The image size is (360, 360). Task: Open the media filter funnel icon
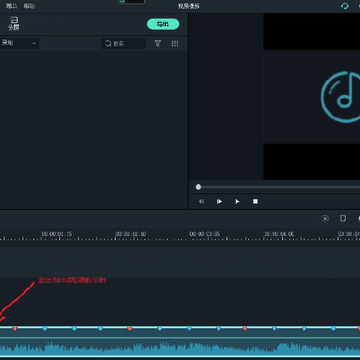(158, 43)
